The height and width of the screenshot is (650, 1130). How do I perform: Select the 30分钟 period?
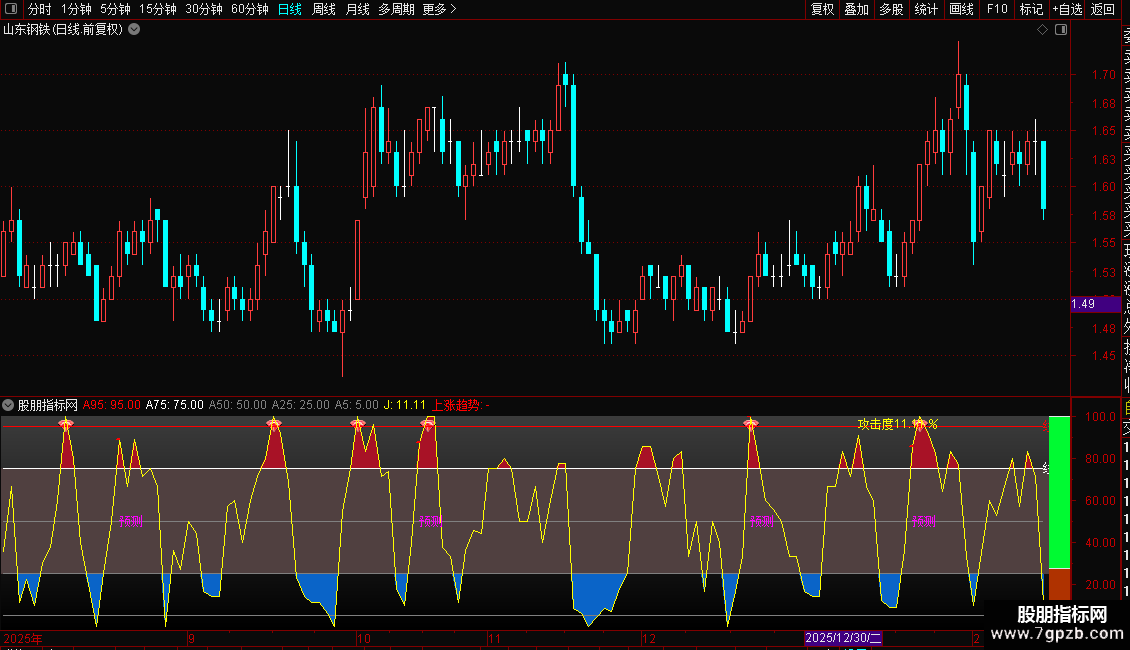tap(204, 9)
